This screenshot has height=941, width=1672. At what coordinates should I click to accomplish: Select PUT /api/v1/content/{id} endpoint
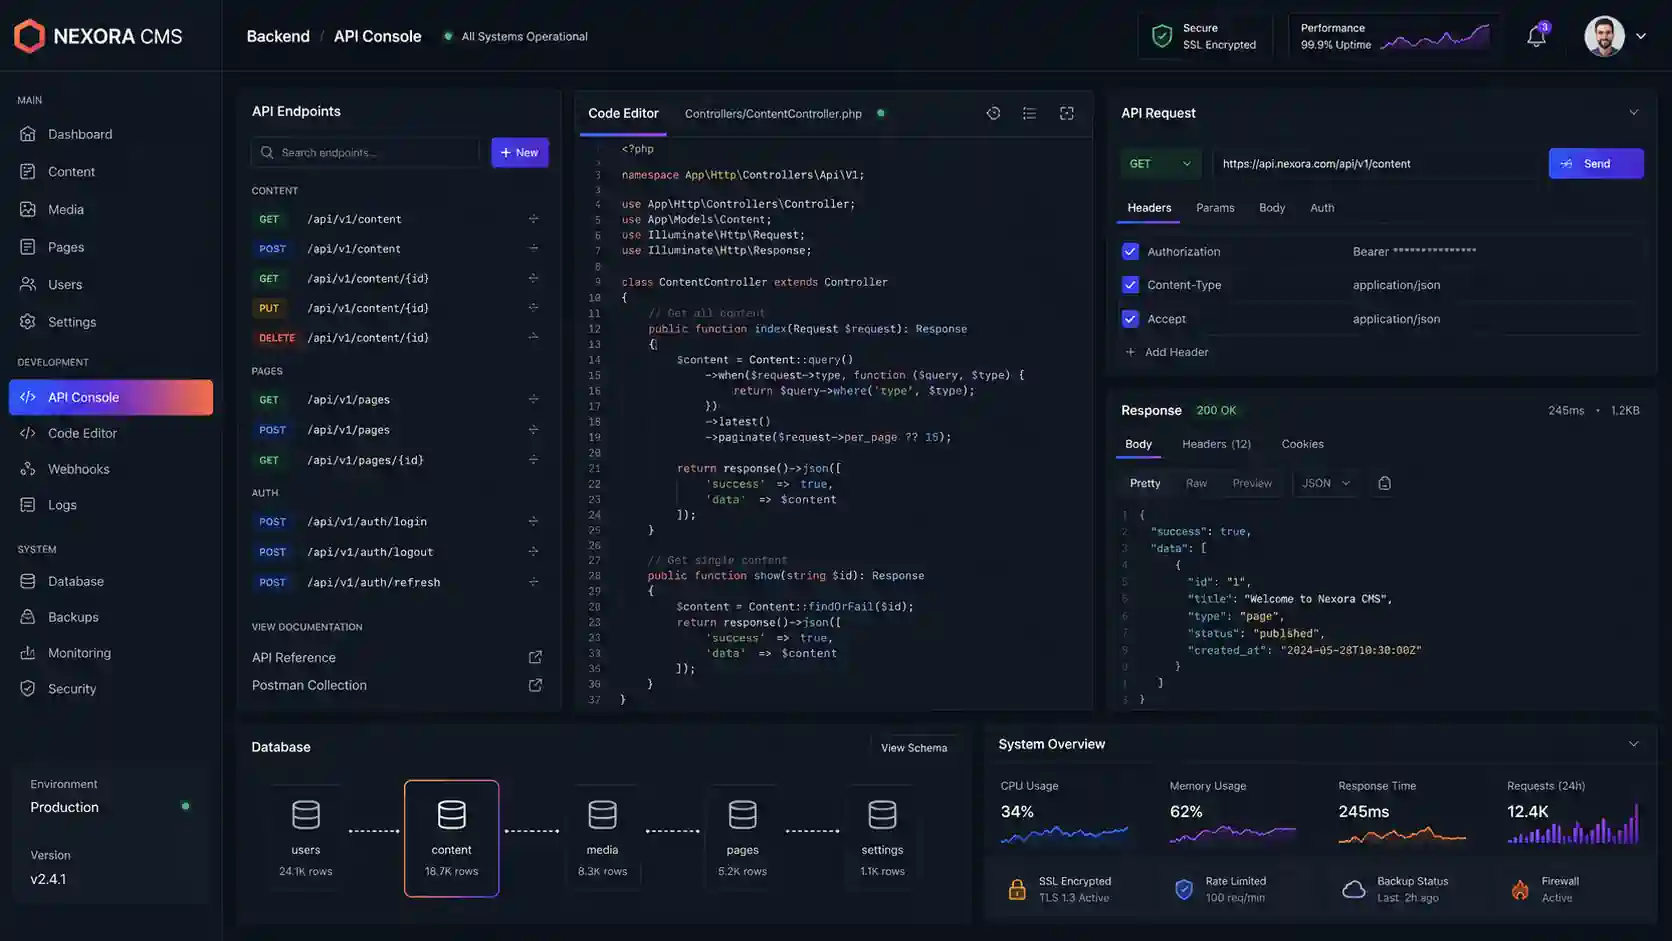(398, 308)
